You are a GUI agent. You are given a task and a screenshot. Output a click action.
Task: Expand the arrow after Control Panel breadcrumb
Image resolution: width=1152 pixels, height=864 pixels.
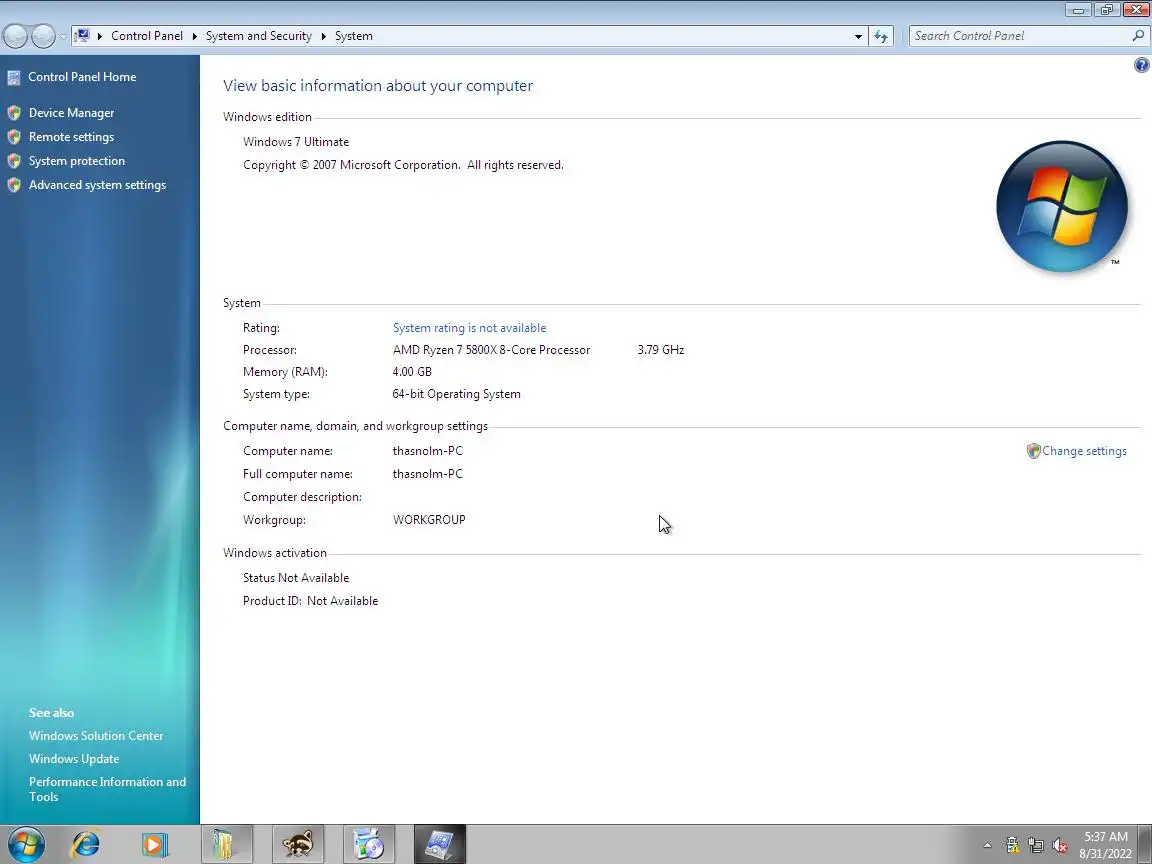[195, 36]
